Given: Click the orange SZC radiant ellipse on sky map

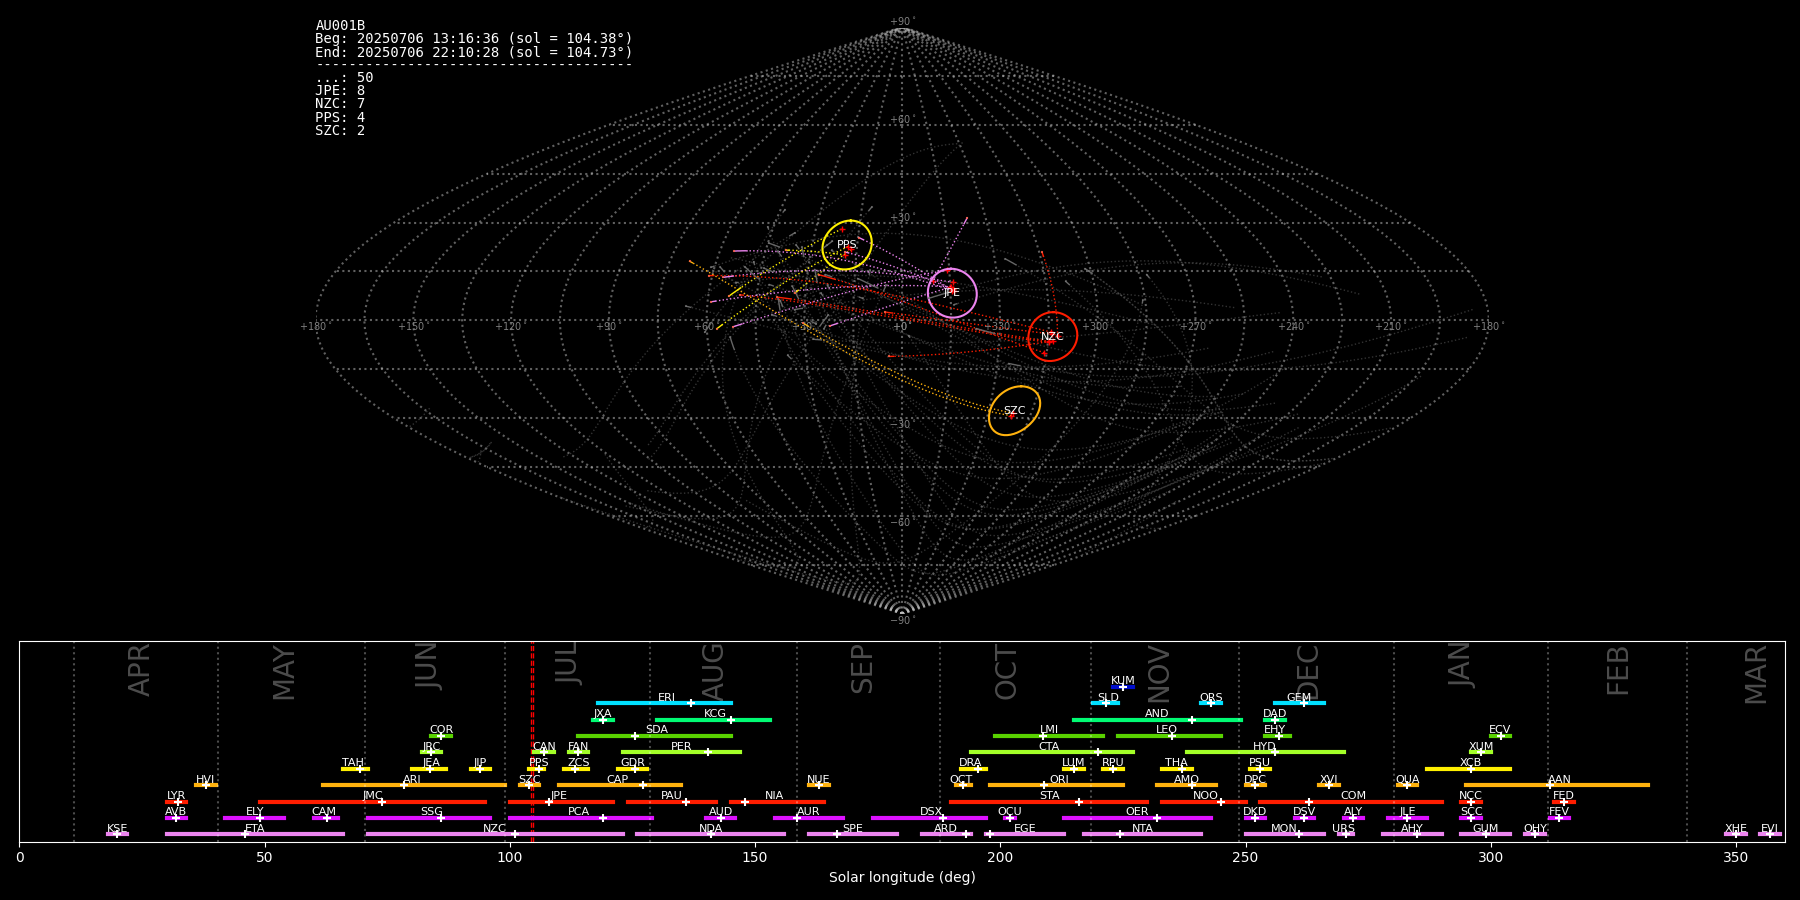Looking at the screenshot, I should coord(1014,411).
